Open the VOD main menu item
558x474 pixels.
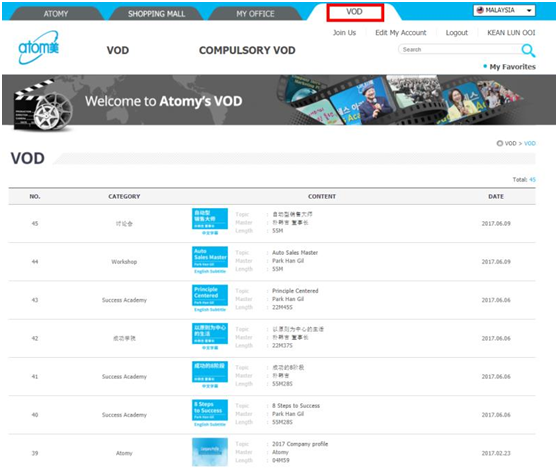point(118,50)
